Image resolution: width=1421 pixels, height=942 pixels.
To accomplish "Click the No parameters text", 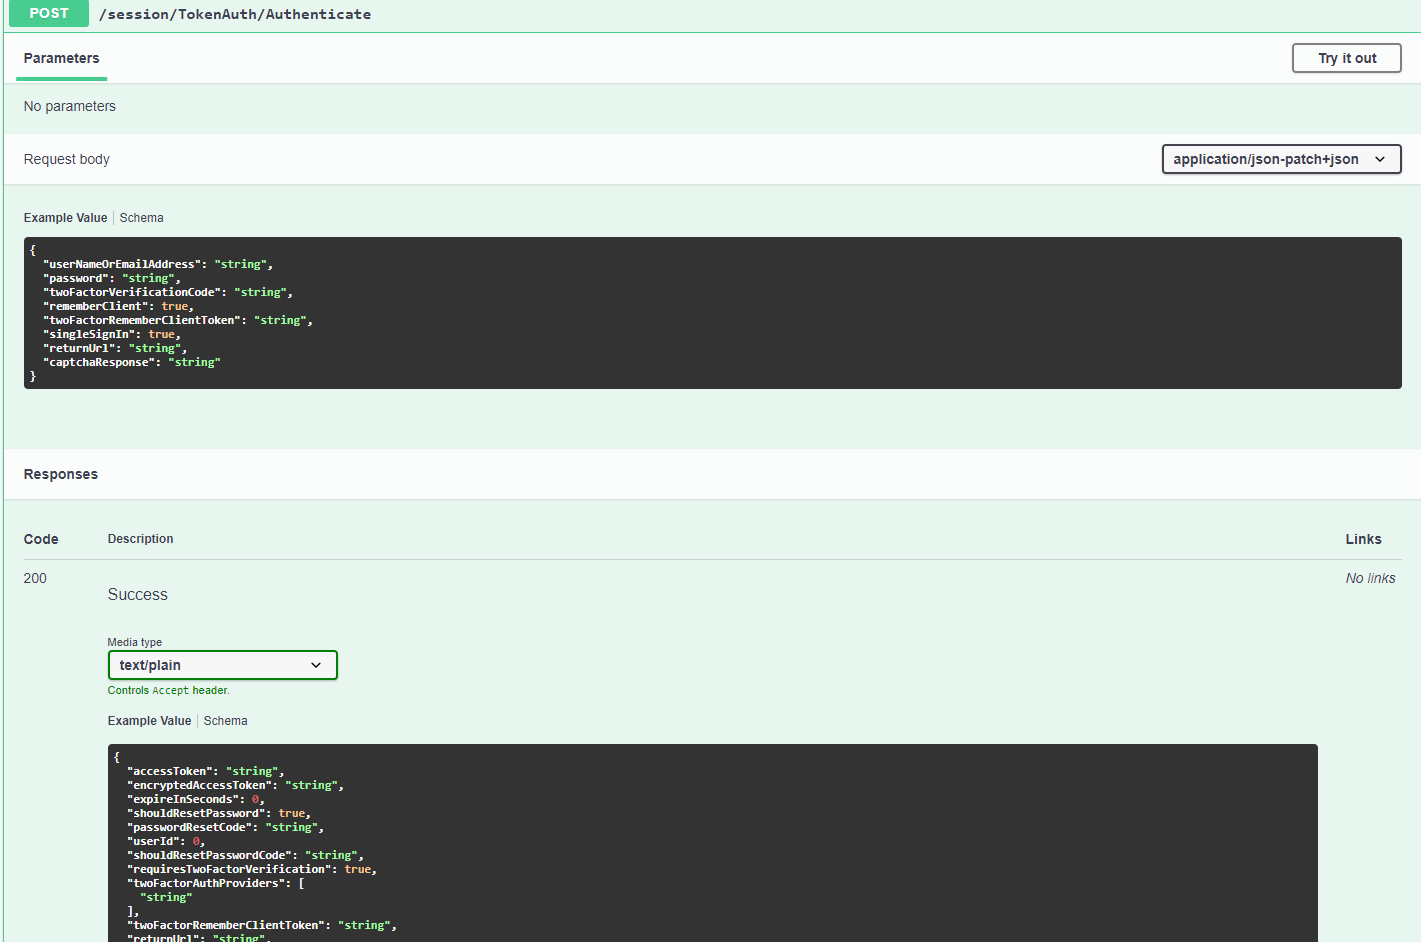I will (x=70, y=106).
